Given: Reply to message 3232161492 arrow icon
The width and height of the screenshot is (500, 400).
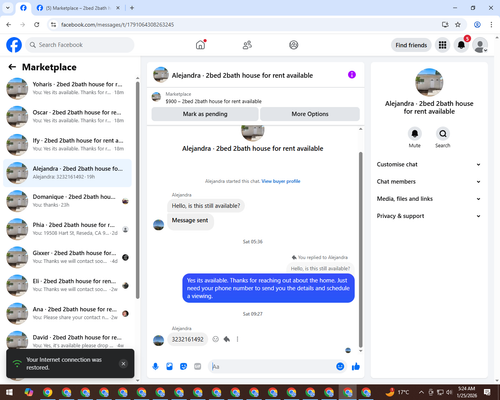Looking at the screenshot, I should 227,339.
